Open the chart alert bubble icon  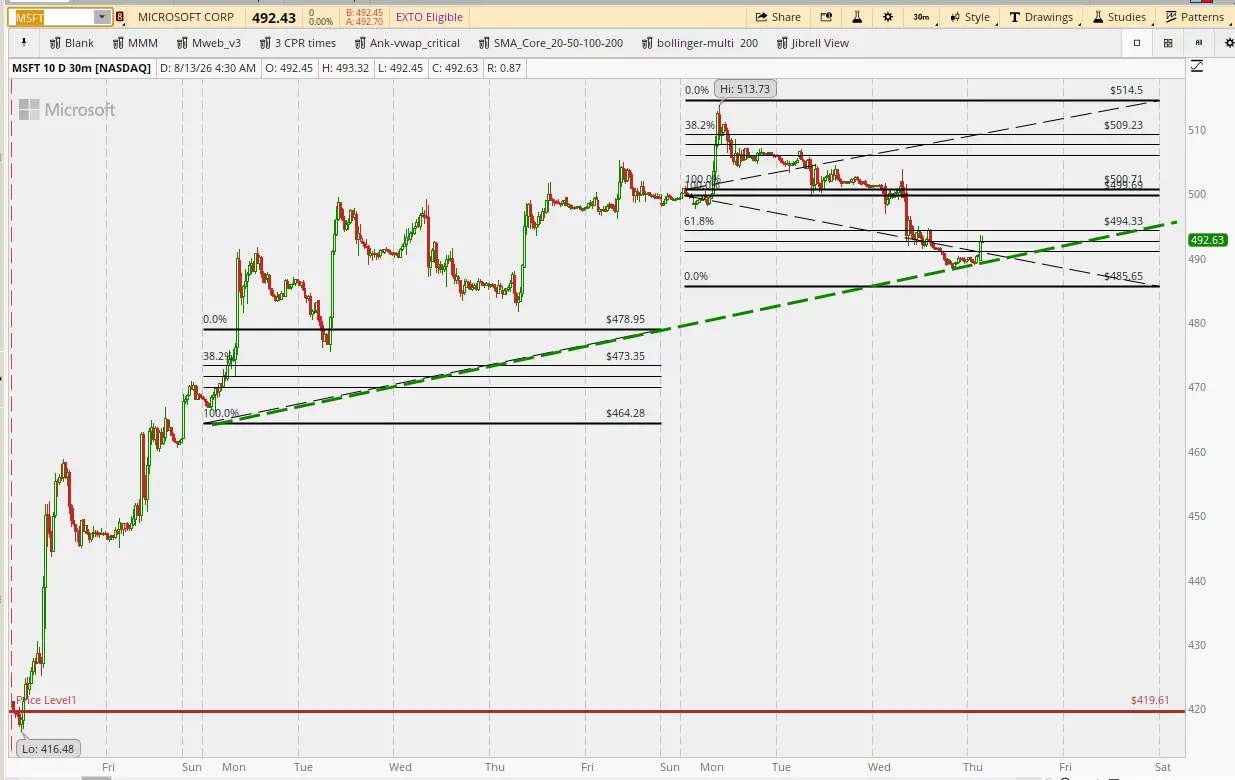[826, 17]
